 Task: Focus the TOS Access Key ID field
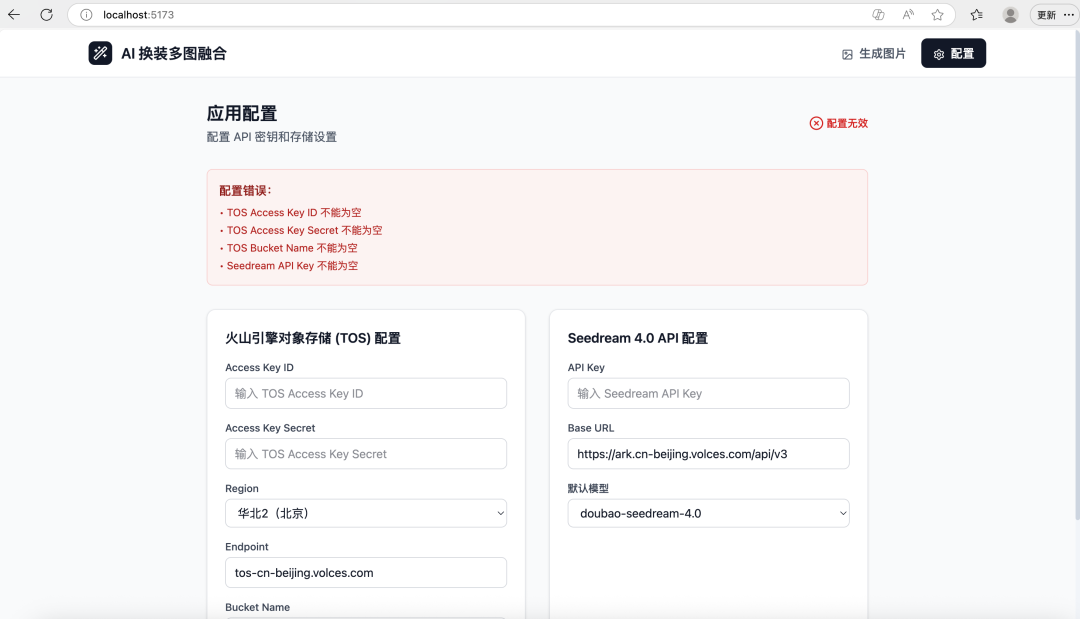(366, 393)
